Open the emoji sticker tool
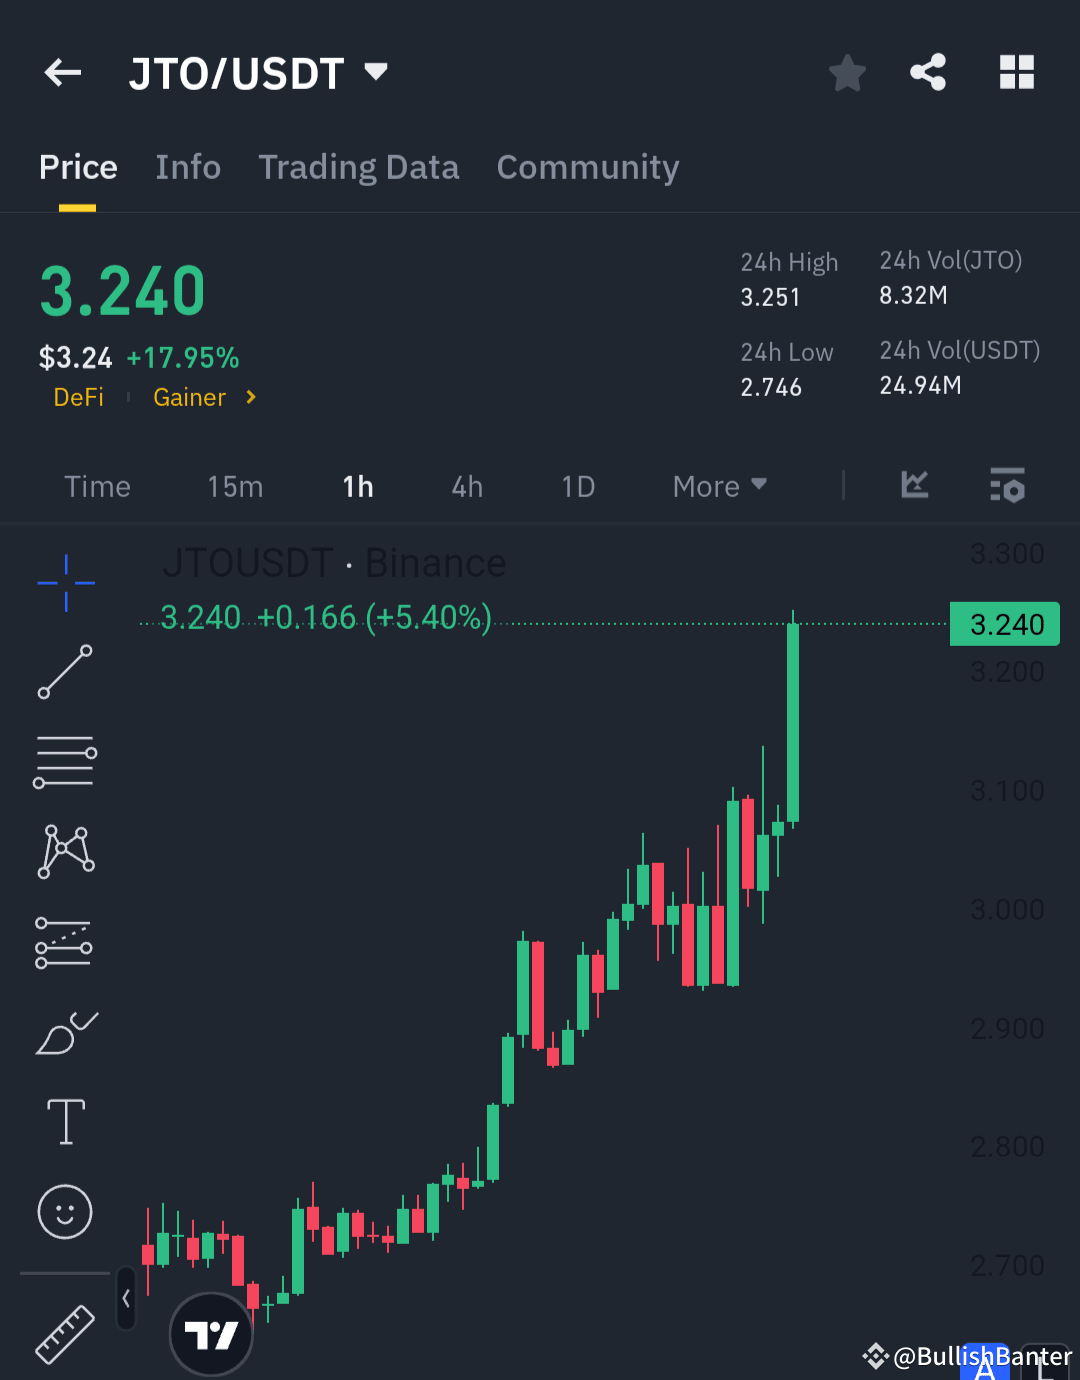 [x=65, y=1212]
